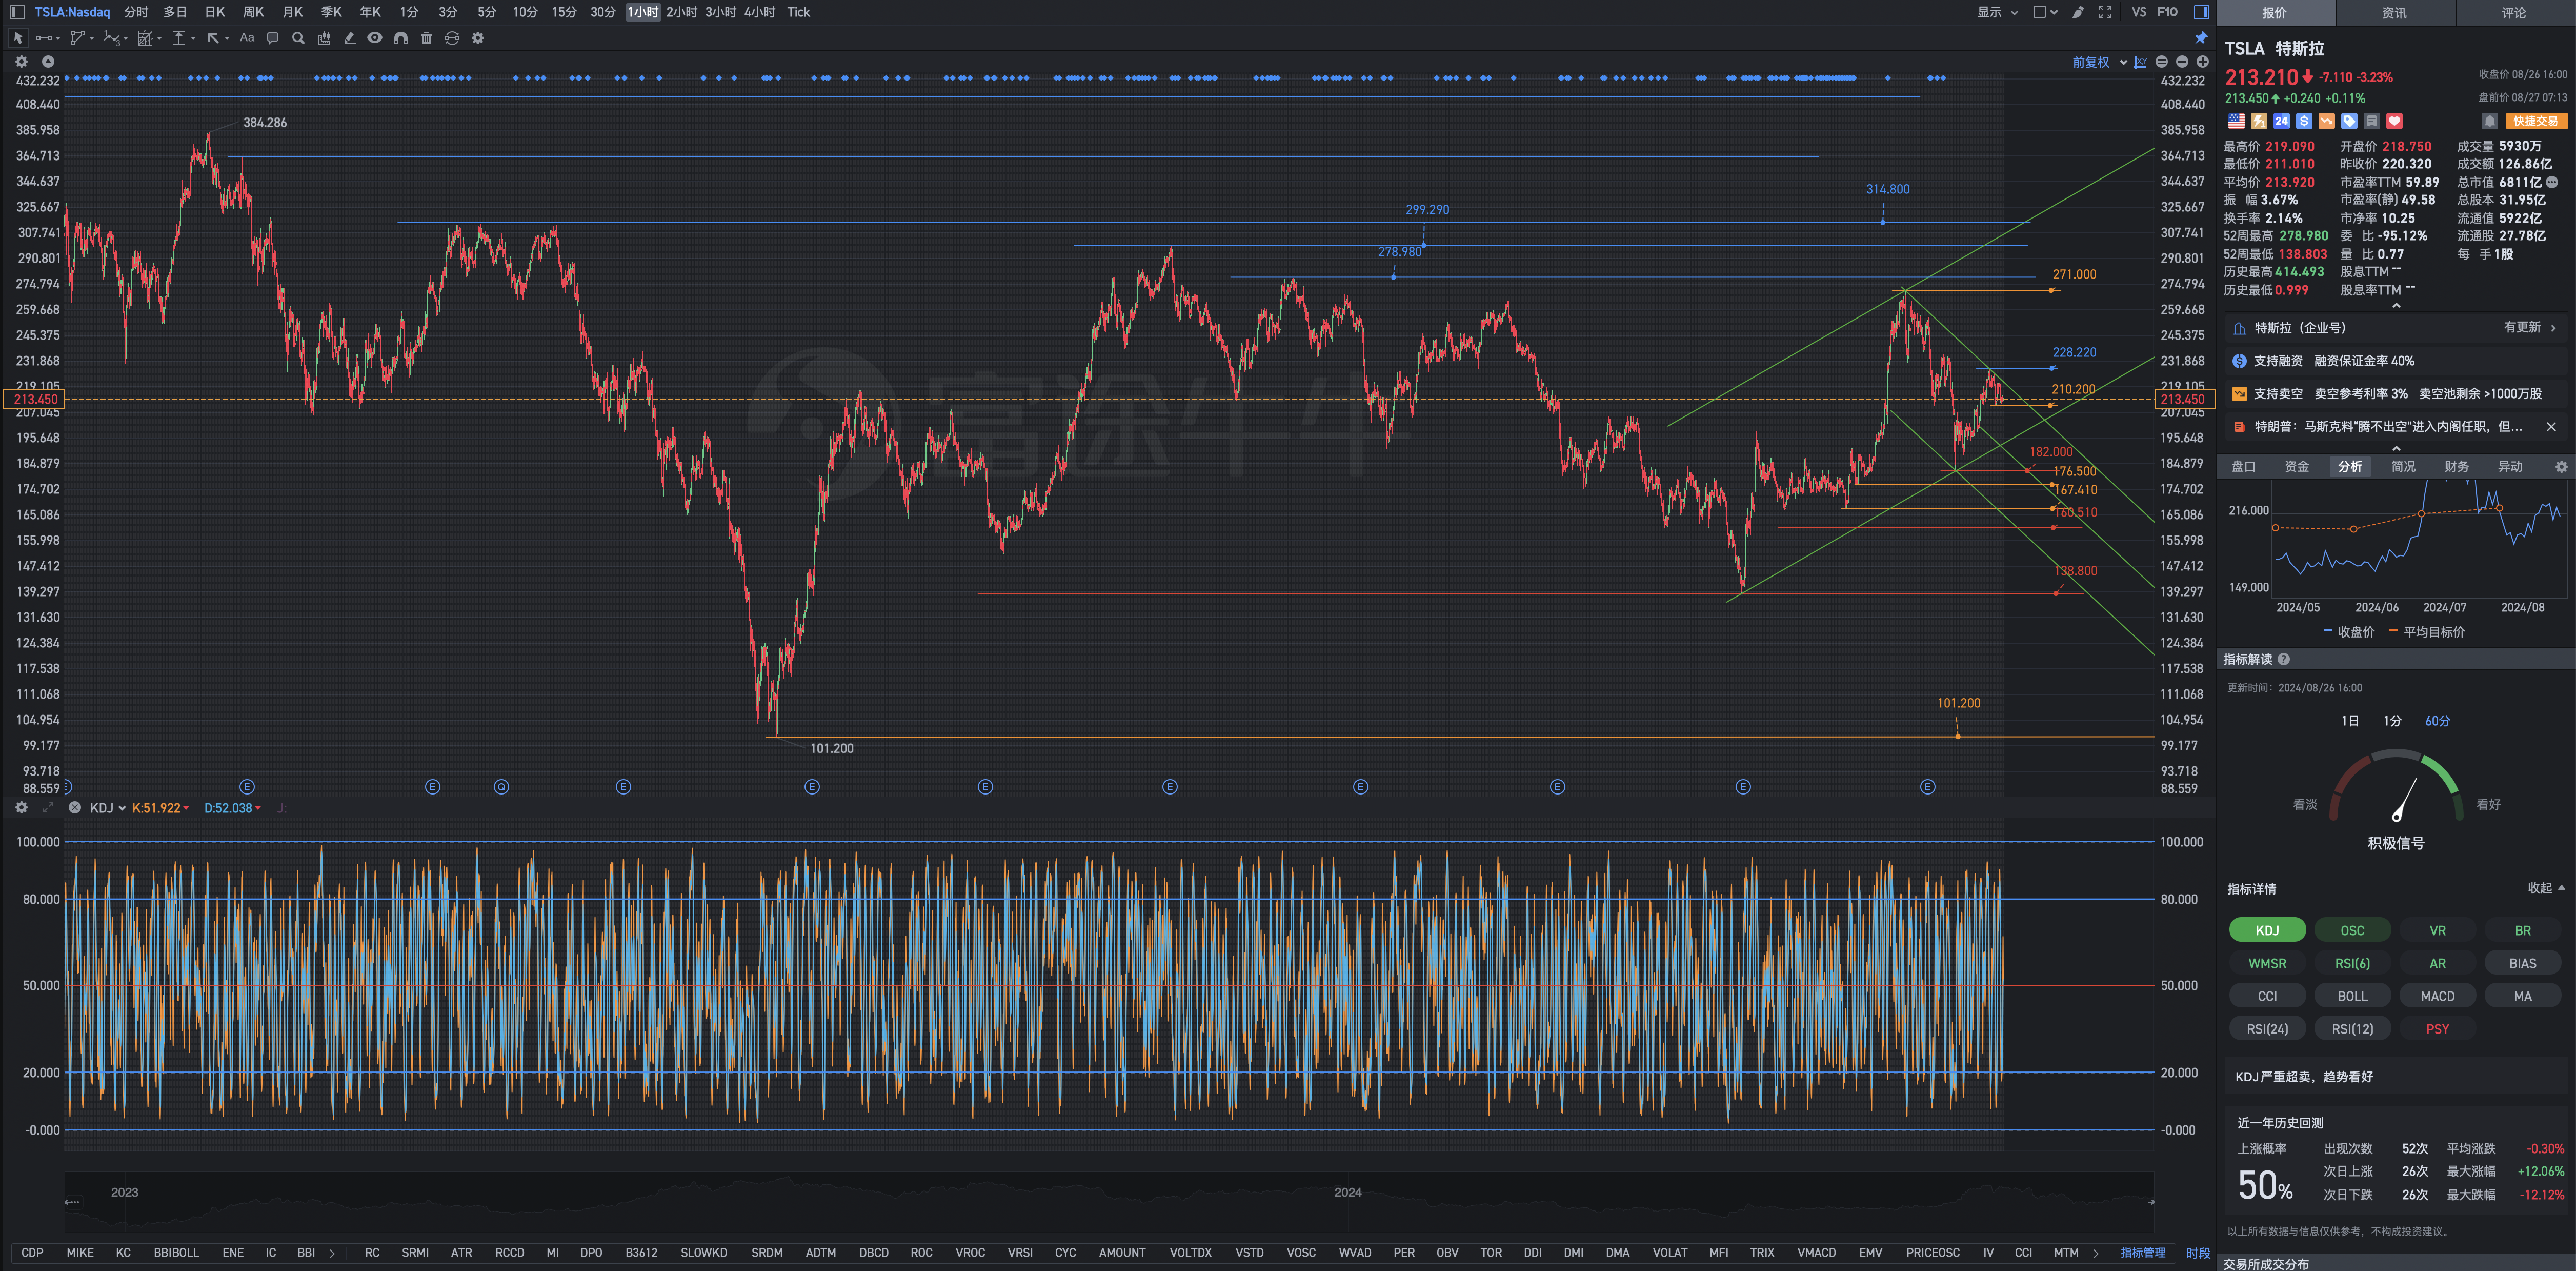Click the US flag market icon
This screenshot has width=2576, height=1271.
[x=2236, y=121]
